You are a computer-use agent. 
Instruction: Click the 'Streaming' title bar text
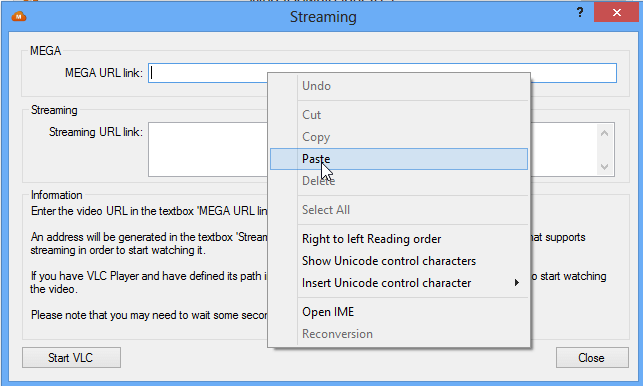[323, 17]
